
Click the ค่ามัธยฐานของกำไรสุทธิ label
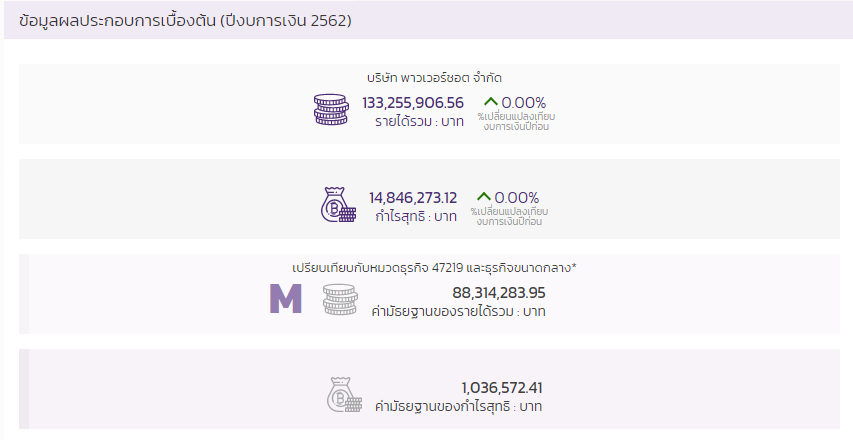[458, 407]
